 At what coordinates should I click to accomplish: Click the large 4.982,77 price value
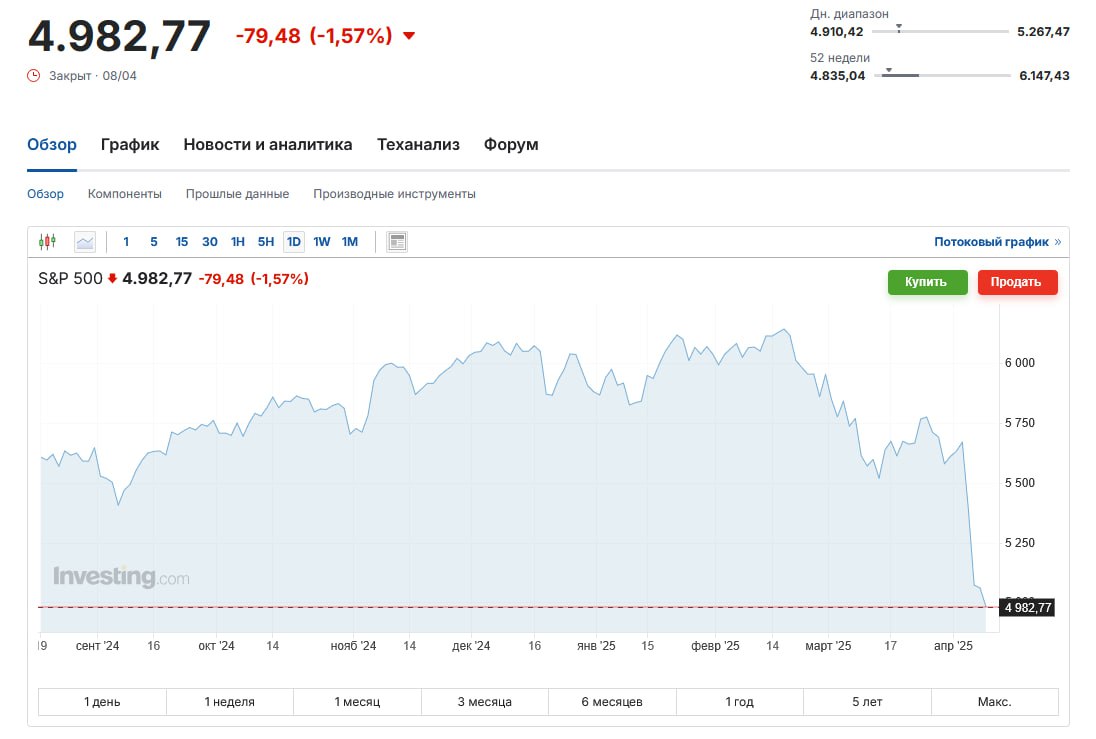(119, 36)
